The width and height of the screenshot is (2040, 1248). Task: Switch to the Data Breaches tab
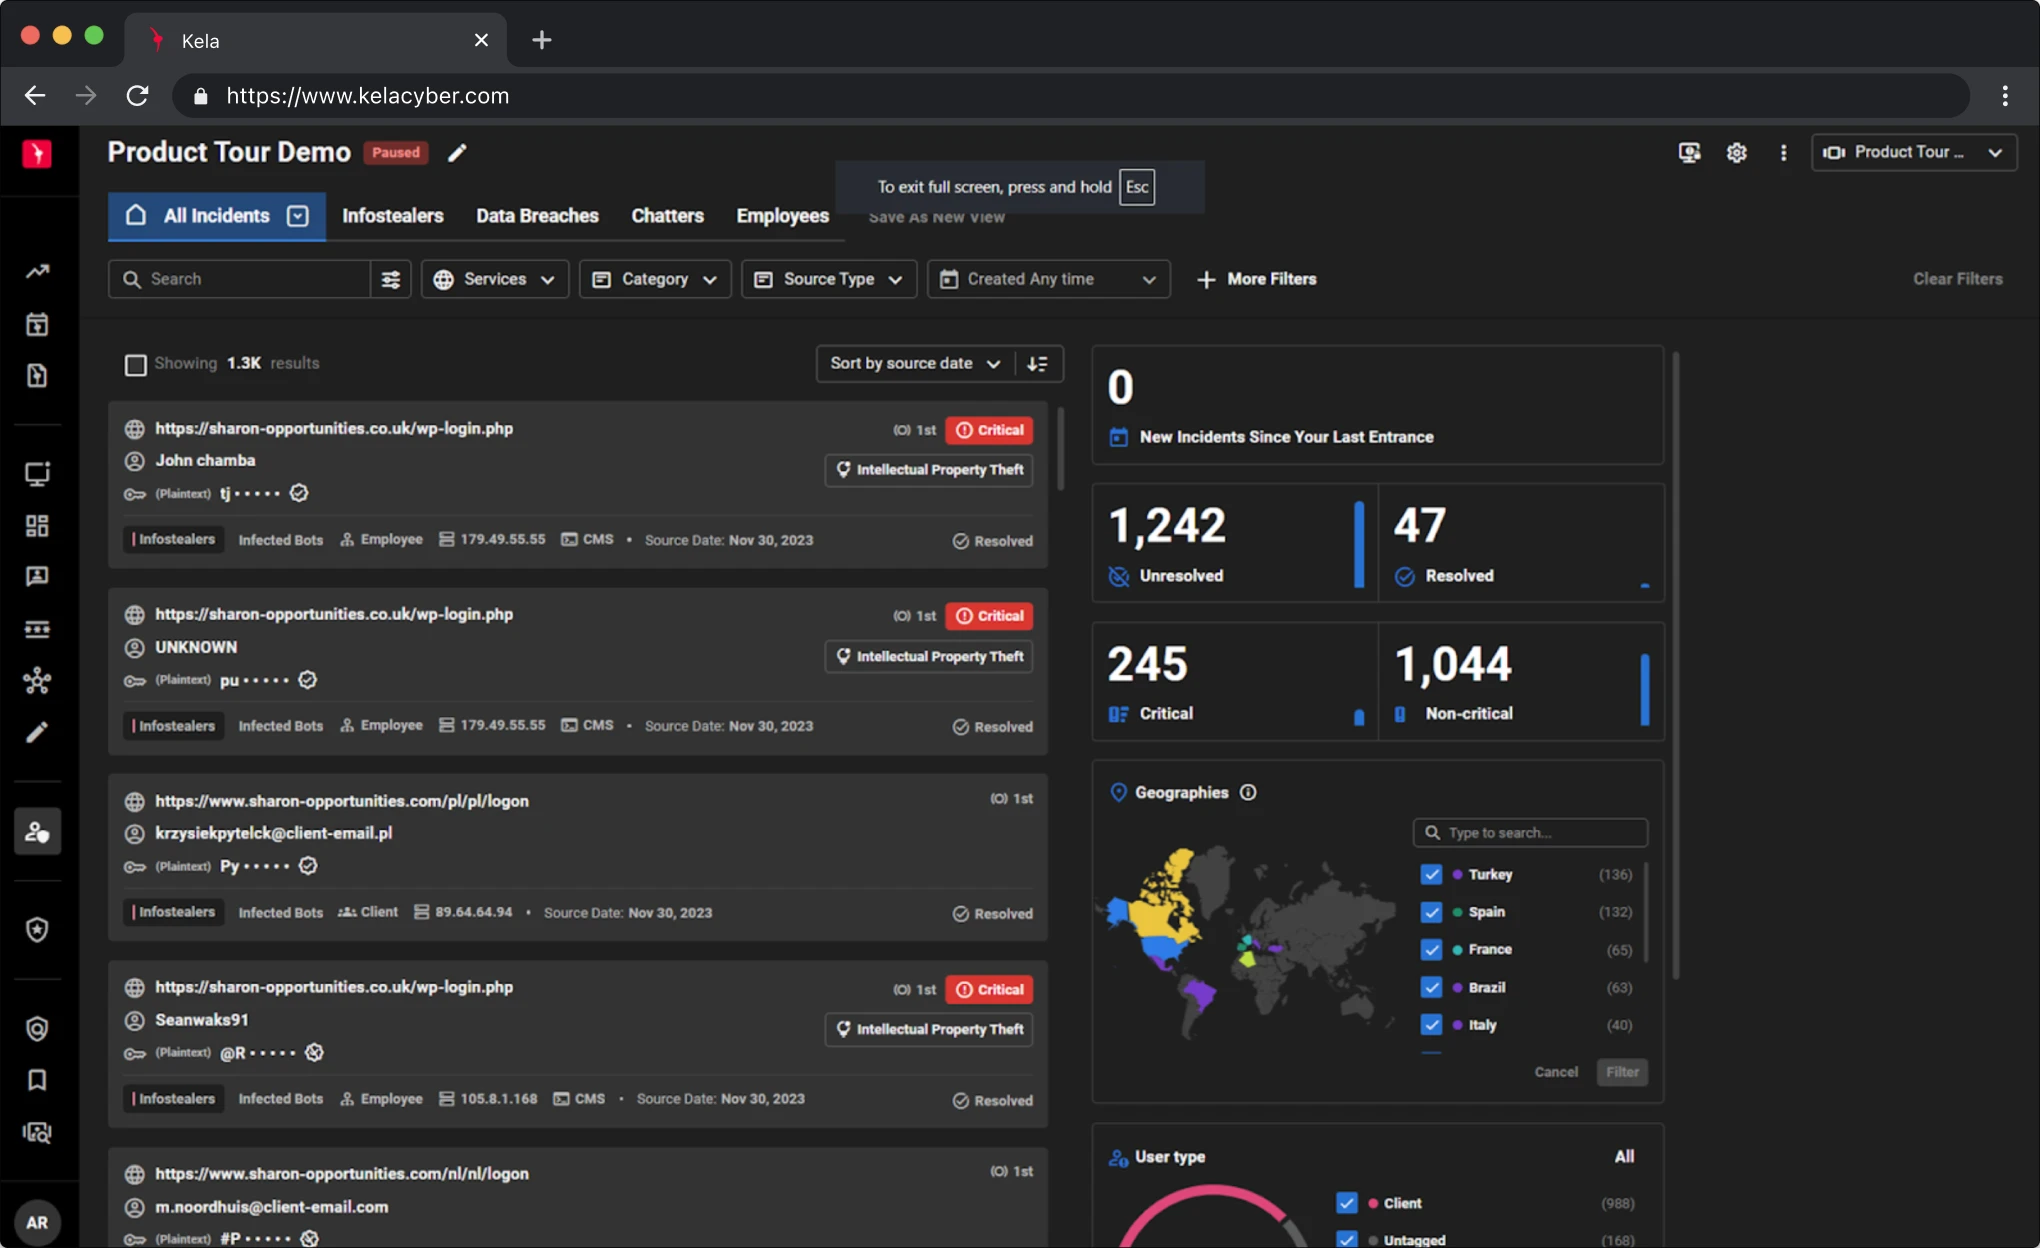(537, 216)
